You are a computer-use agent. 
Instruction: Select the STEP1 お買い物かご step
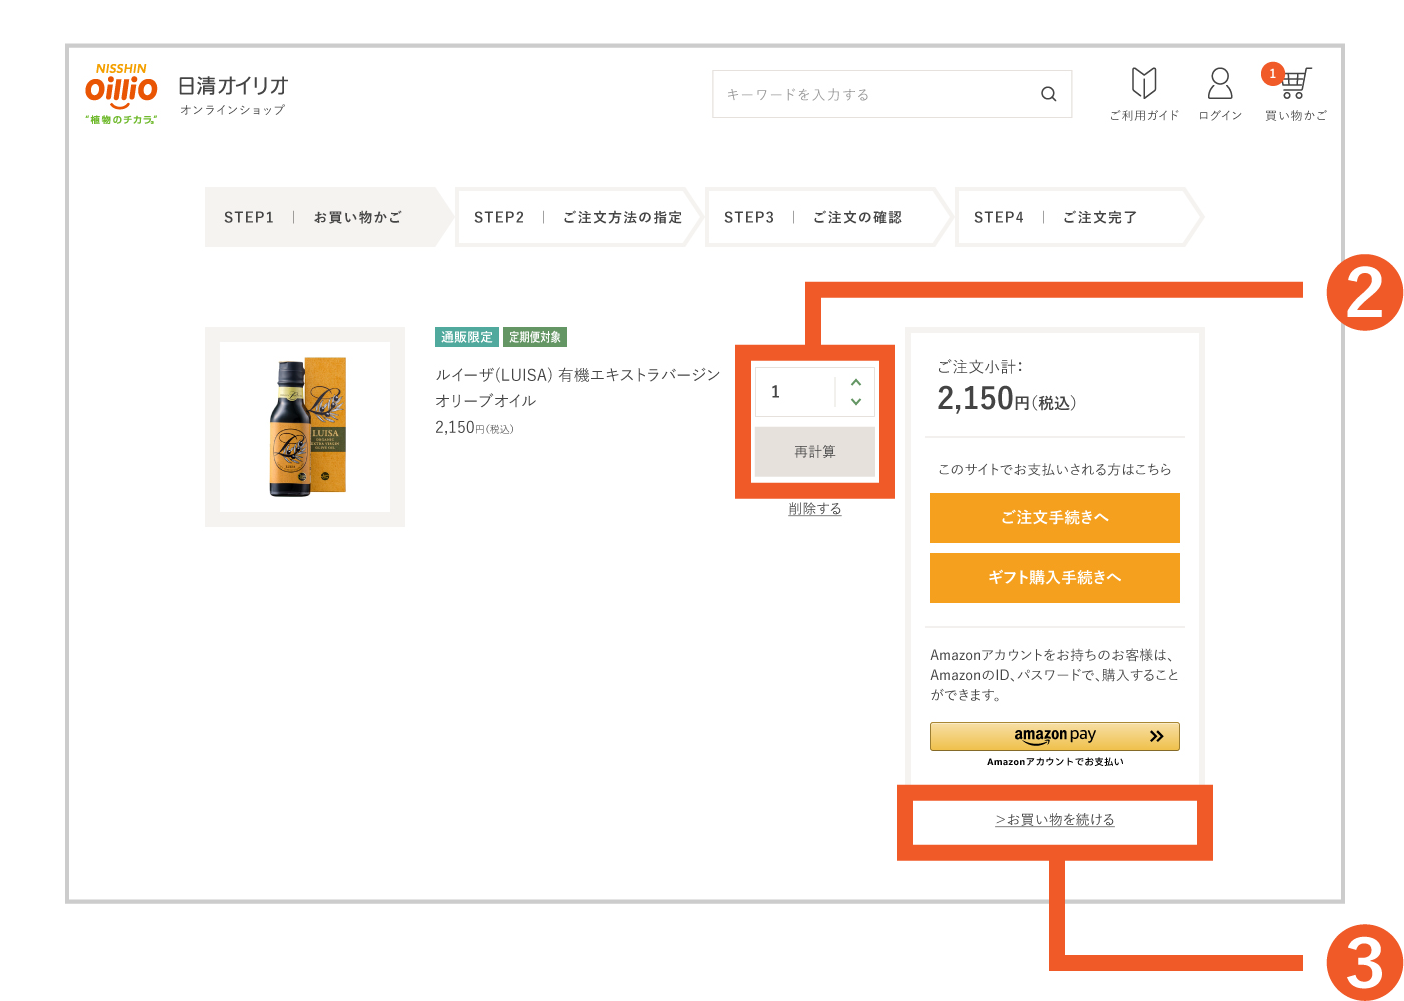(x=329, y=217)
